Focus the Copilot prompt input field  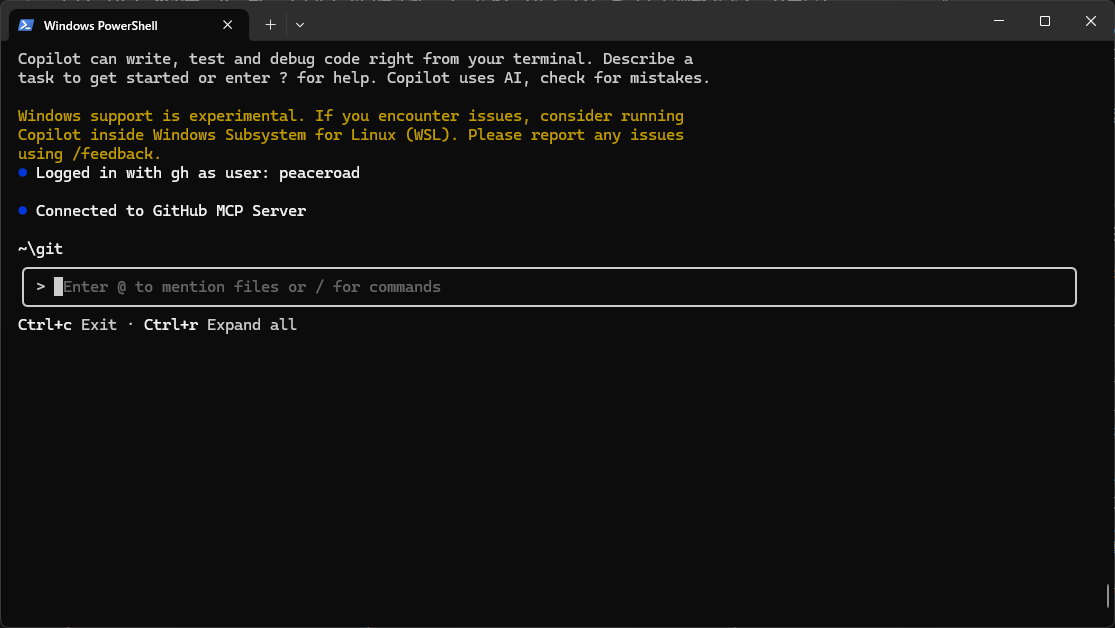[549, 287]
